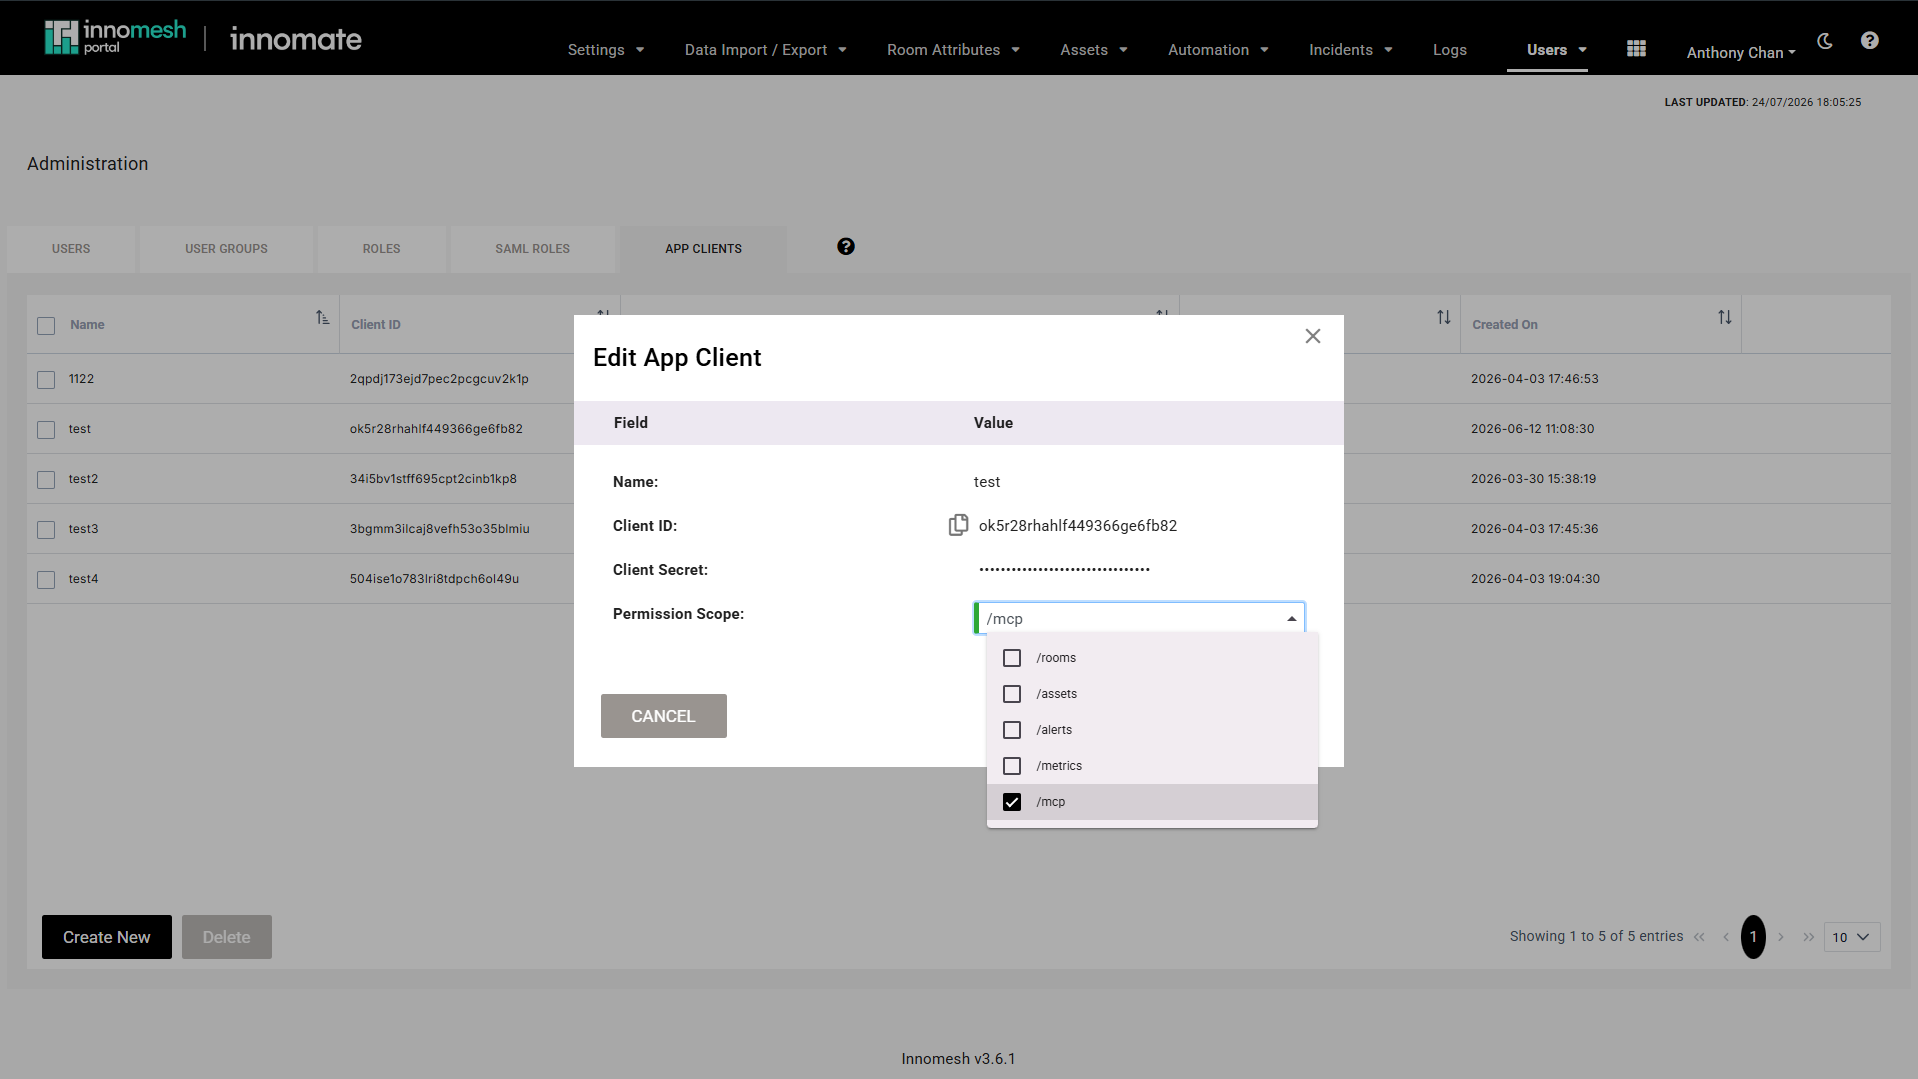This screenshot has height=1079, width=1918.
Task: Click created date 2026-06-12 11:08:30
Action: (x=1533, y=429)
